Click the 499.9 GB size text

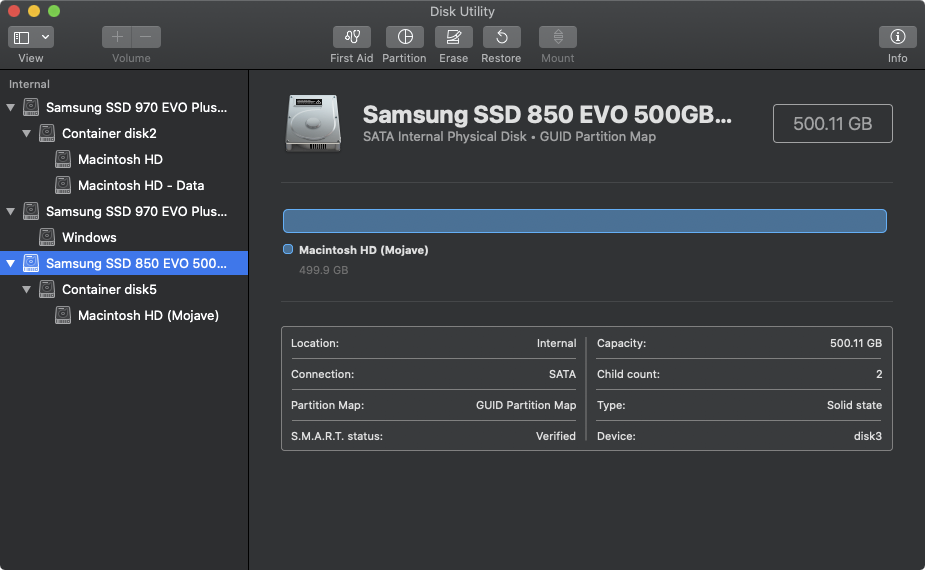click(323, 270)
